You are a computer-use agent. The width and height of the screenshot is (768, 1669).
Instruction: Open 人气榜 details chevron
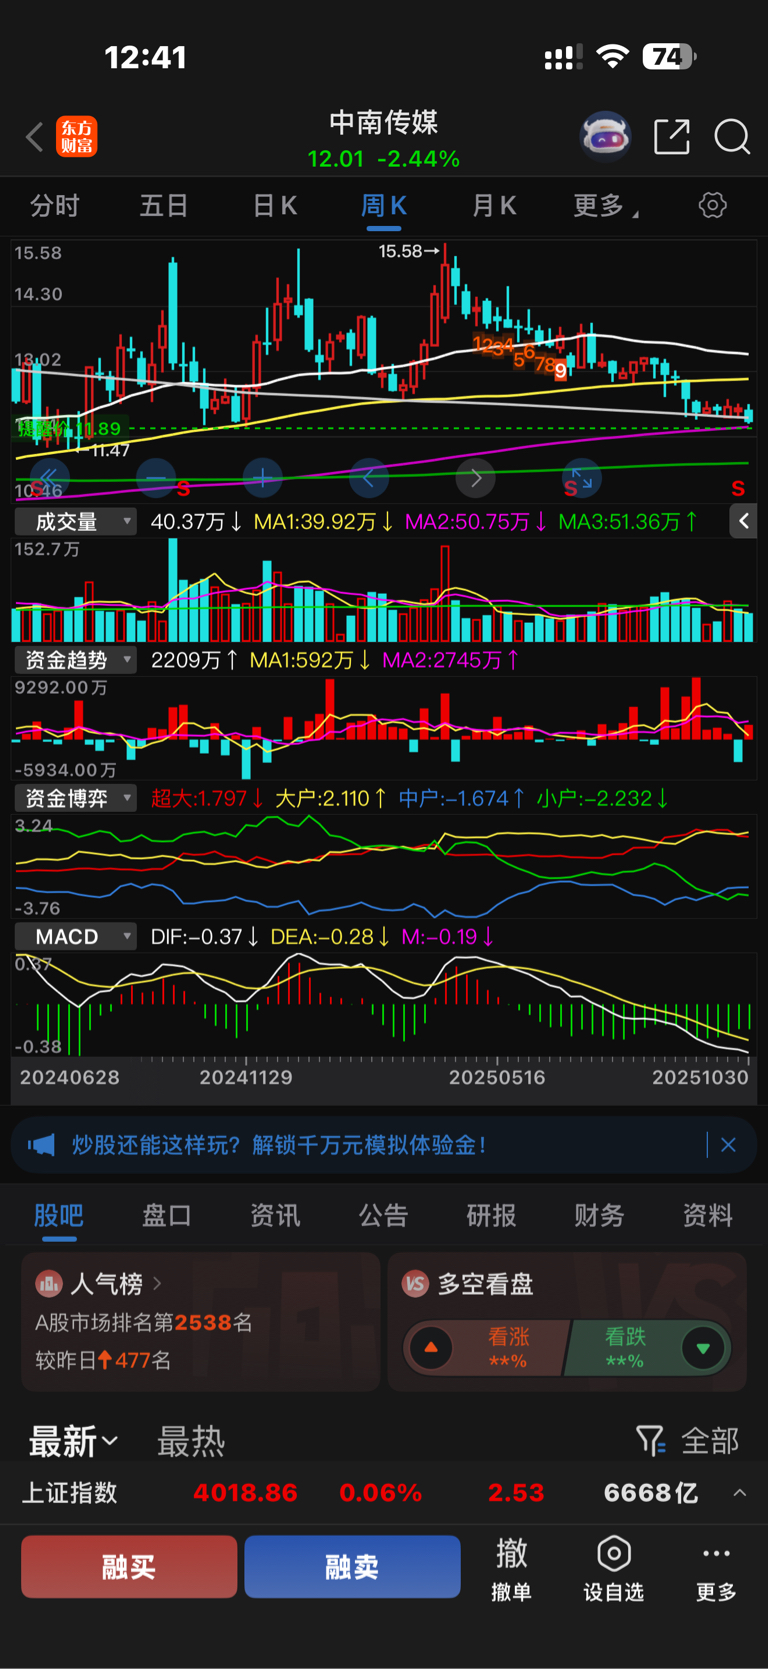(157, 1283)
